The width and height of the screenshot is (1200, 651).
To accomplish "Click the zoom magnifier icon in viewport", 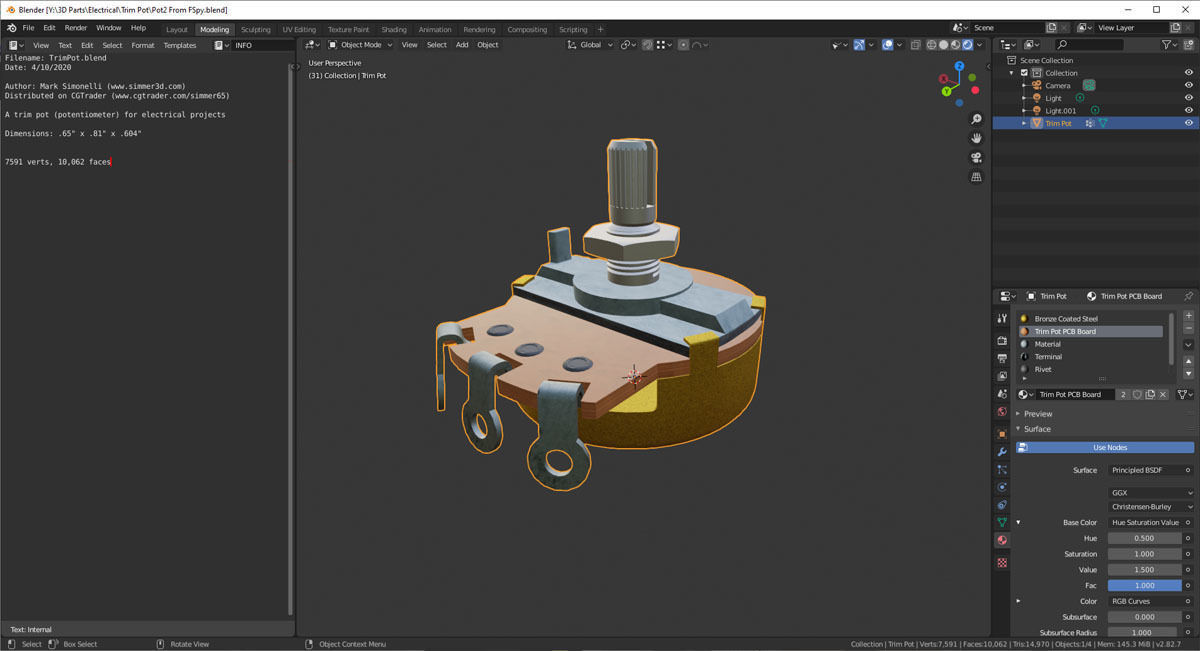I will [977, 119].
